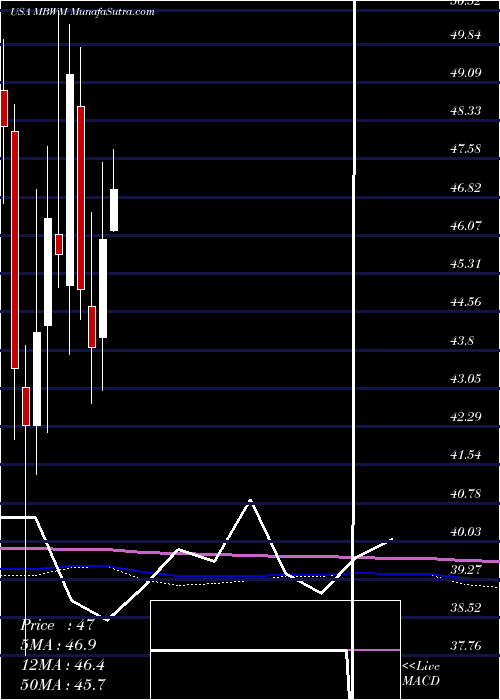Image resolution: width=500 pixels, height=700 pixels.
Task: Click the 40.78 price axis label
Action: tap(466, 493)
